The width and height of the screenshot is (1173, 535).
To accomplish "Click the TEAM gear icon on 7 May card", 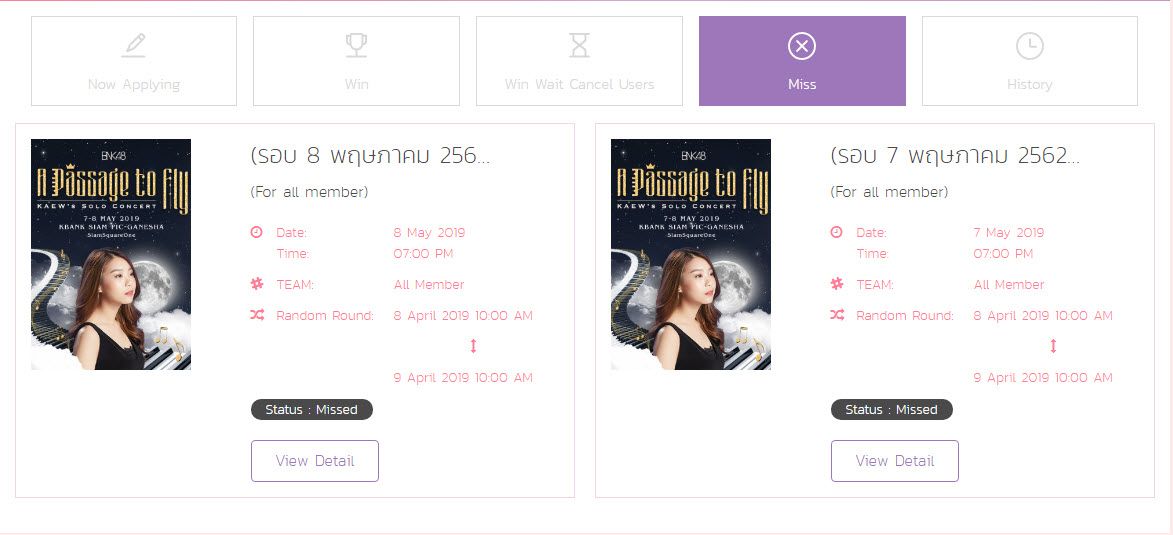I will click(836, 284).
